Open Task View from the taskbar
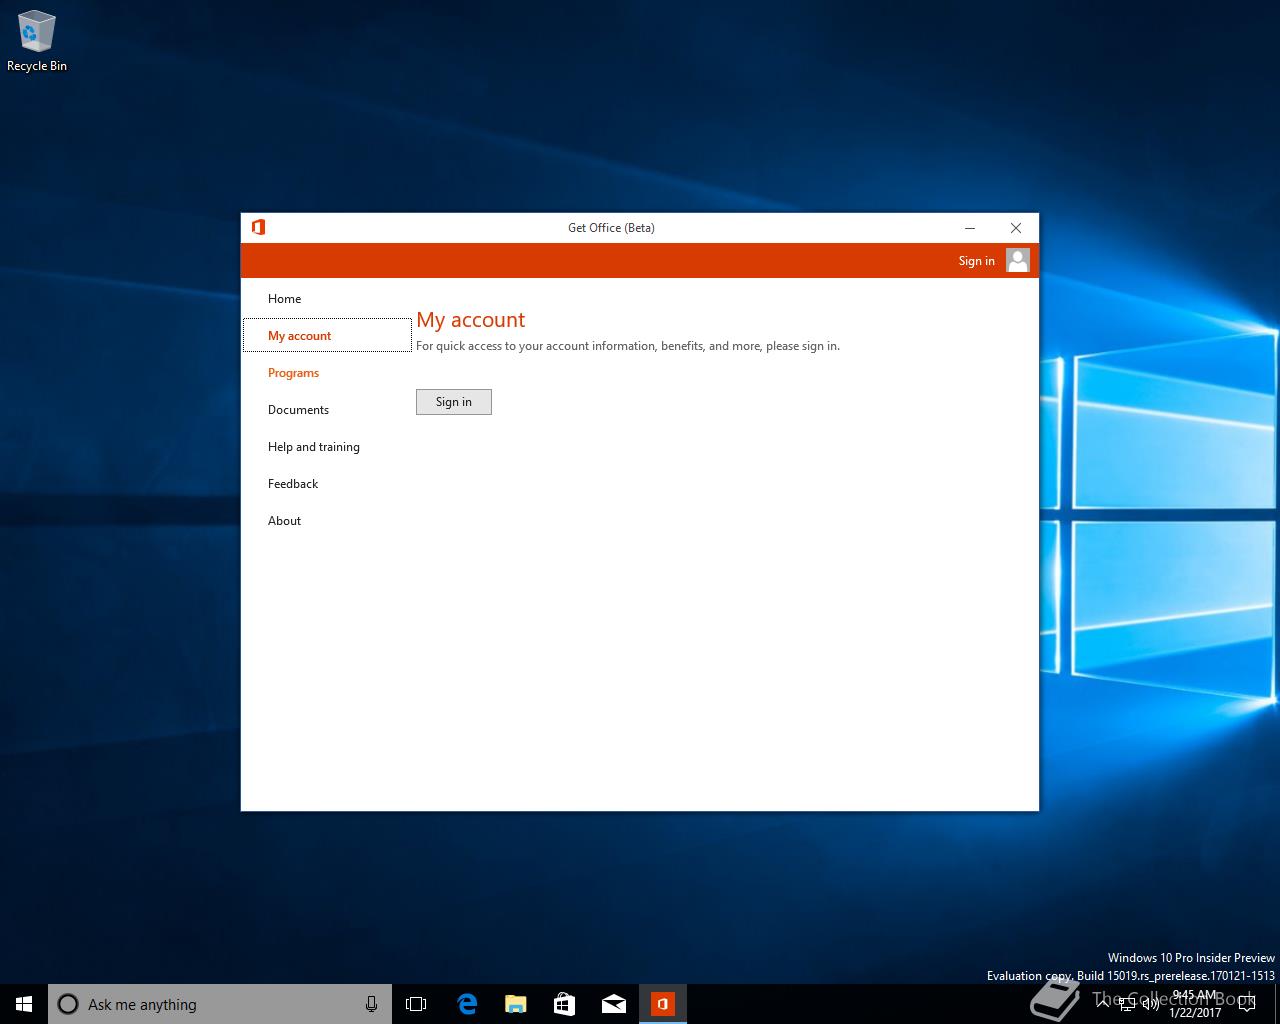The width and height of the screenshot is (1280, 1024). point(416,1004)
